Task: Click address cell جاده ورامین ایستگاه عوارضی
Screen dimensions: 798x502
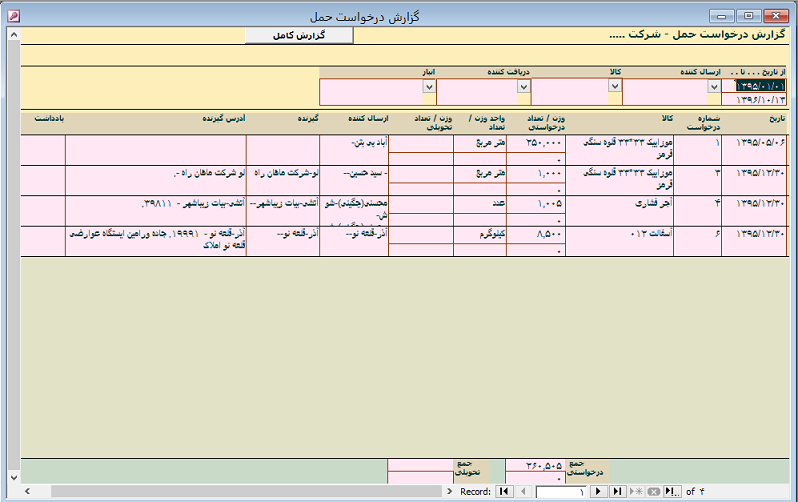Action: pyautogui.click(x=156, y=241)
